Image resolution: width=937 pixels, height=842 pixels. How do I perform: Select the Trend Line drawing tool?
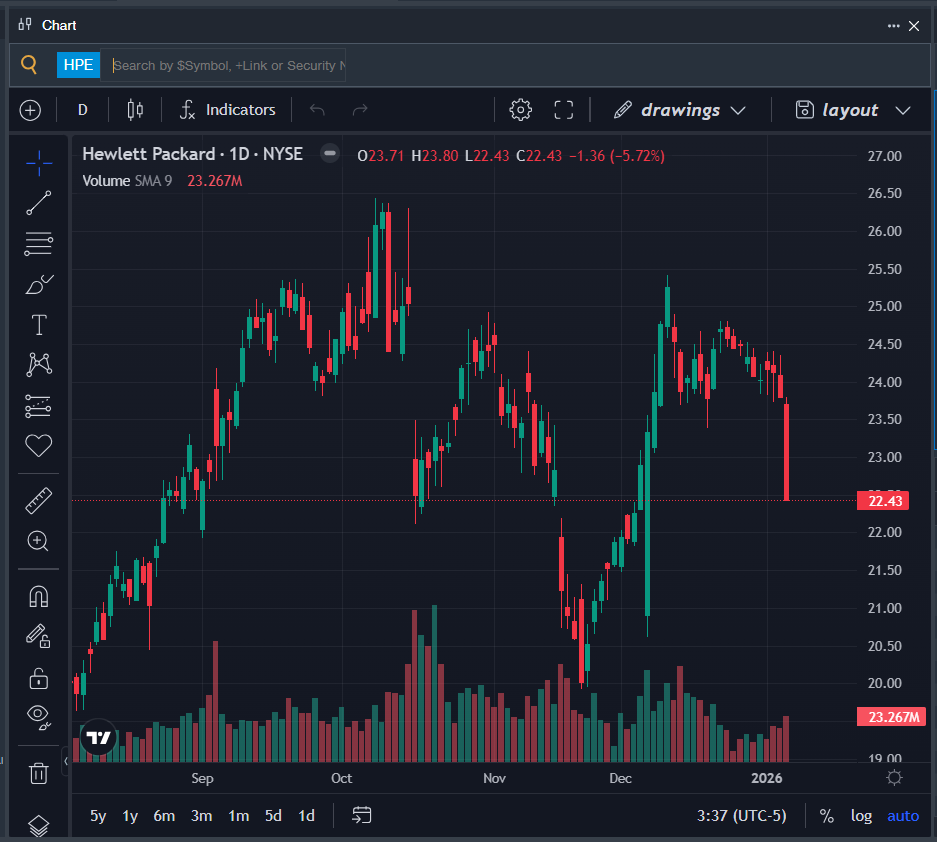(x=38, y=203)
